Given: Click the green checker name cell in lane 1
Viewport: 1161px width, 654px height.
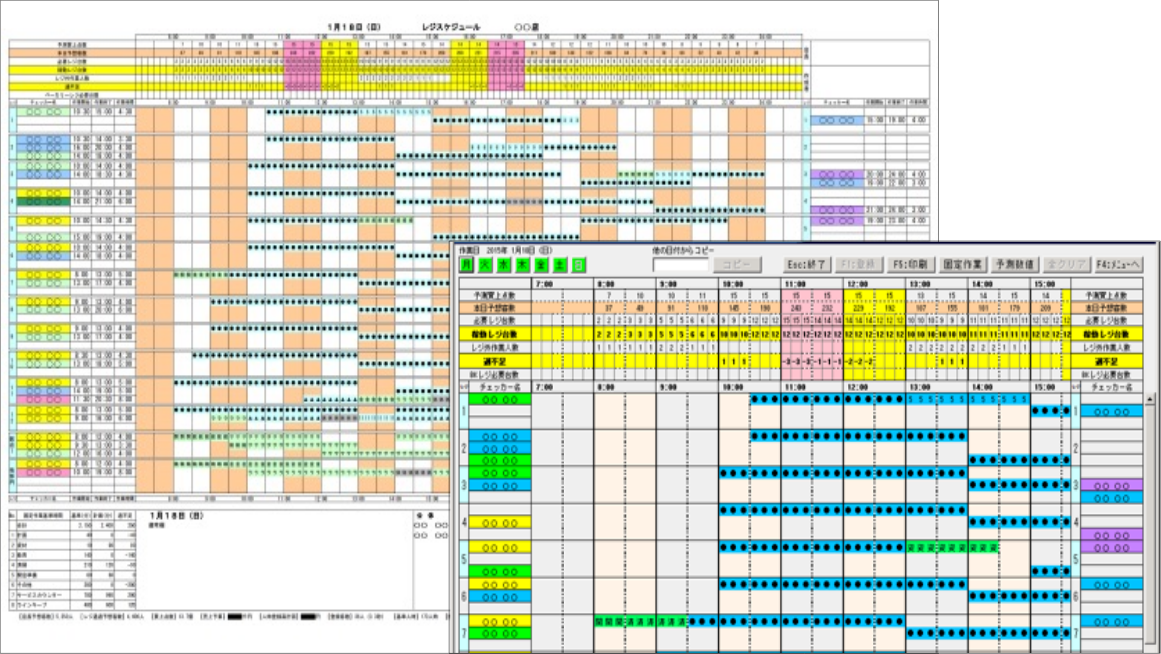Looking at the screenshot, I should tap(500, 400).
